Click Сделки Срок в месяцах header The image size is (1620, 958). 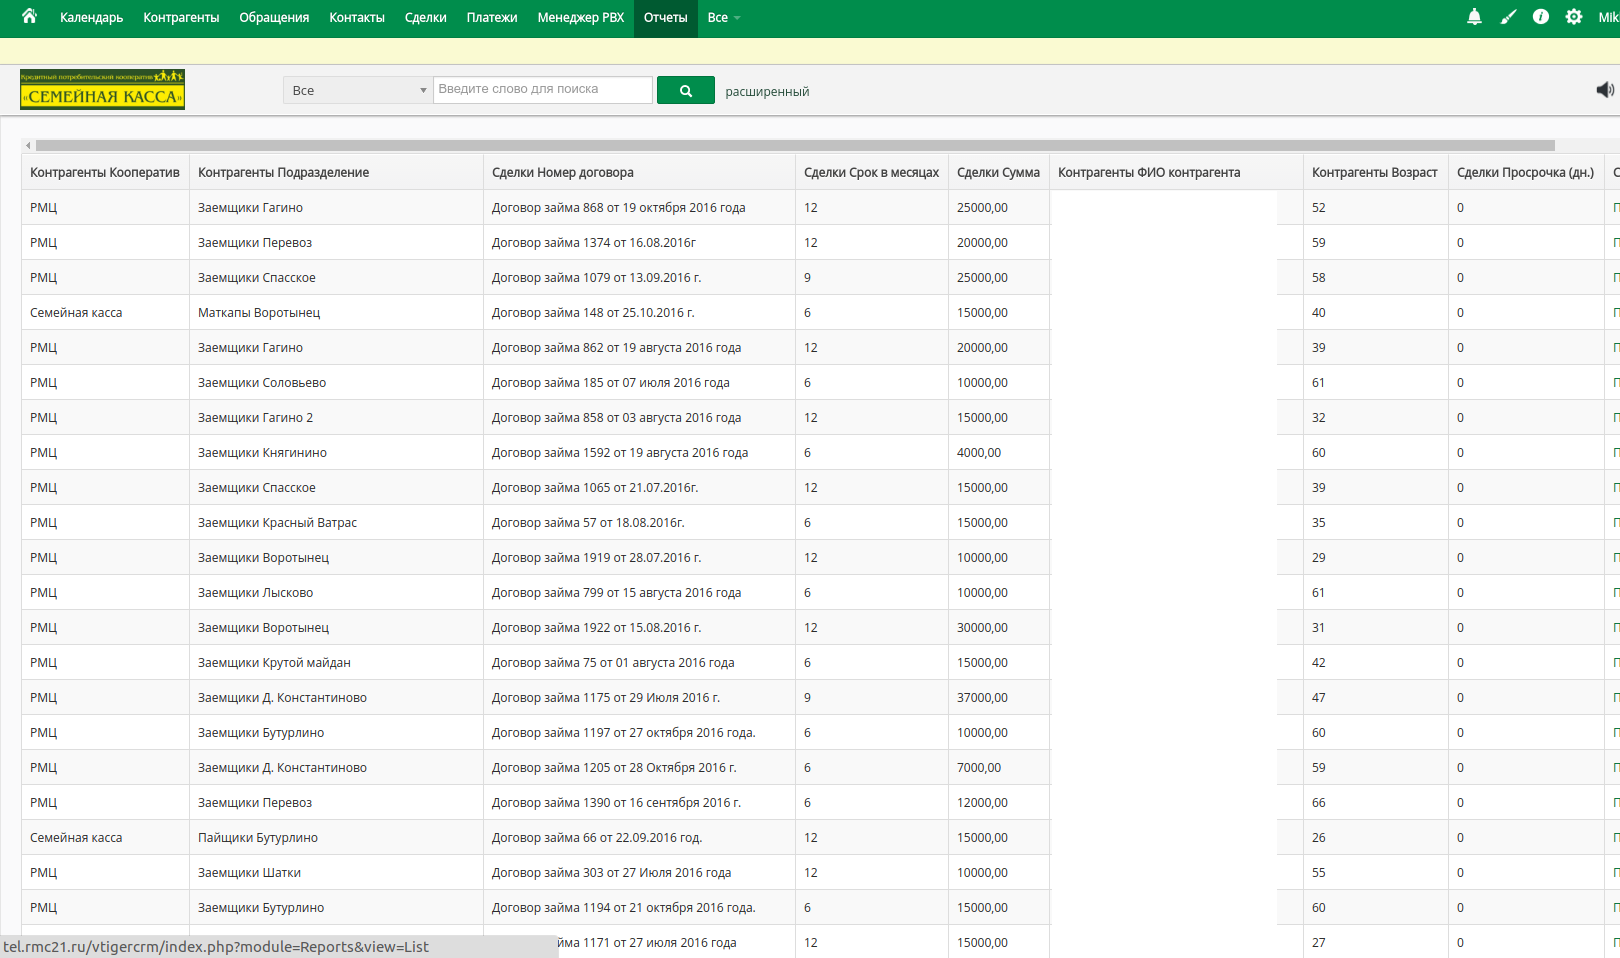[x=871, y=172]
